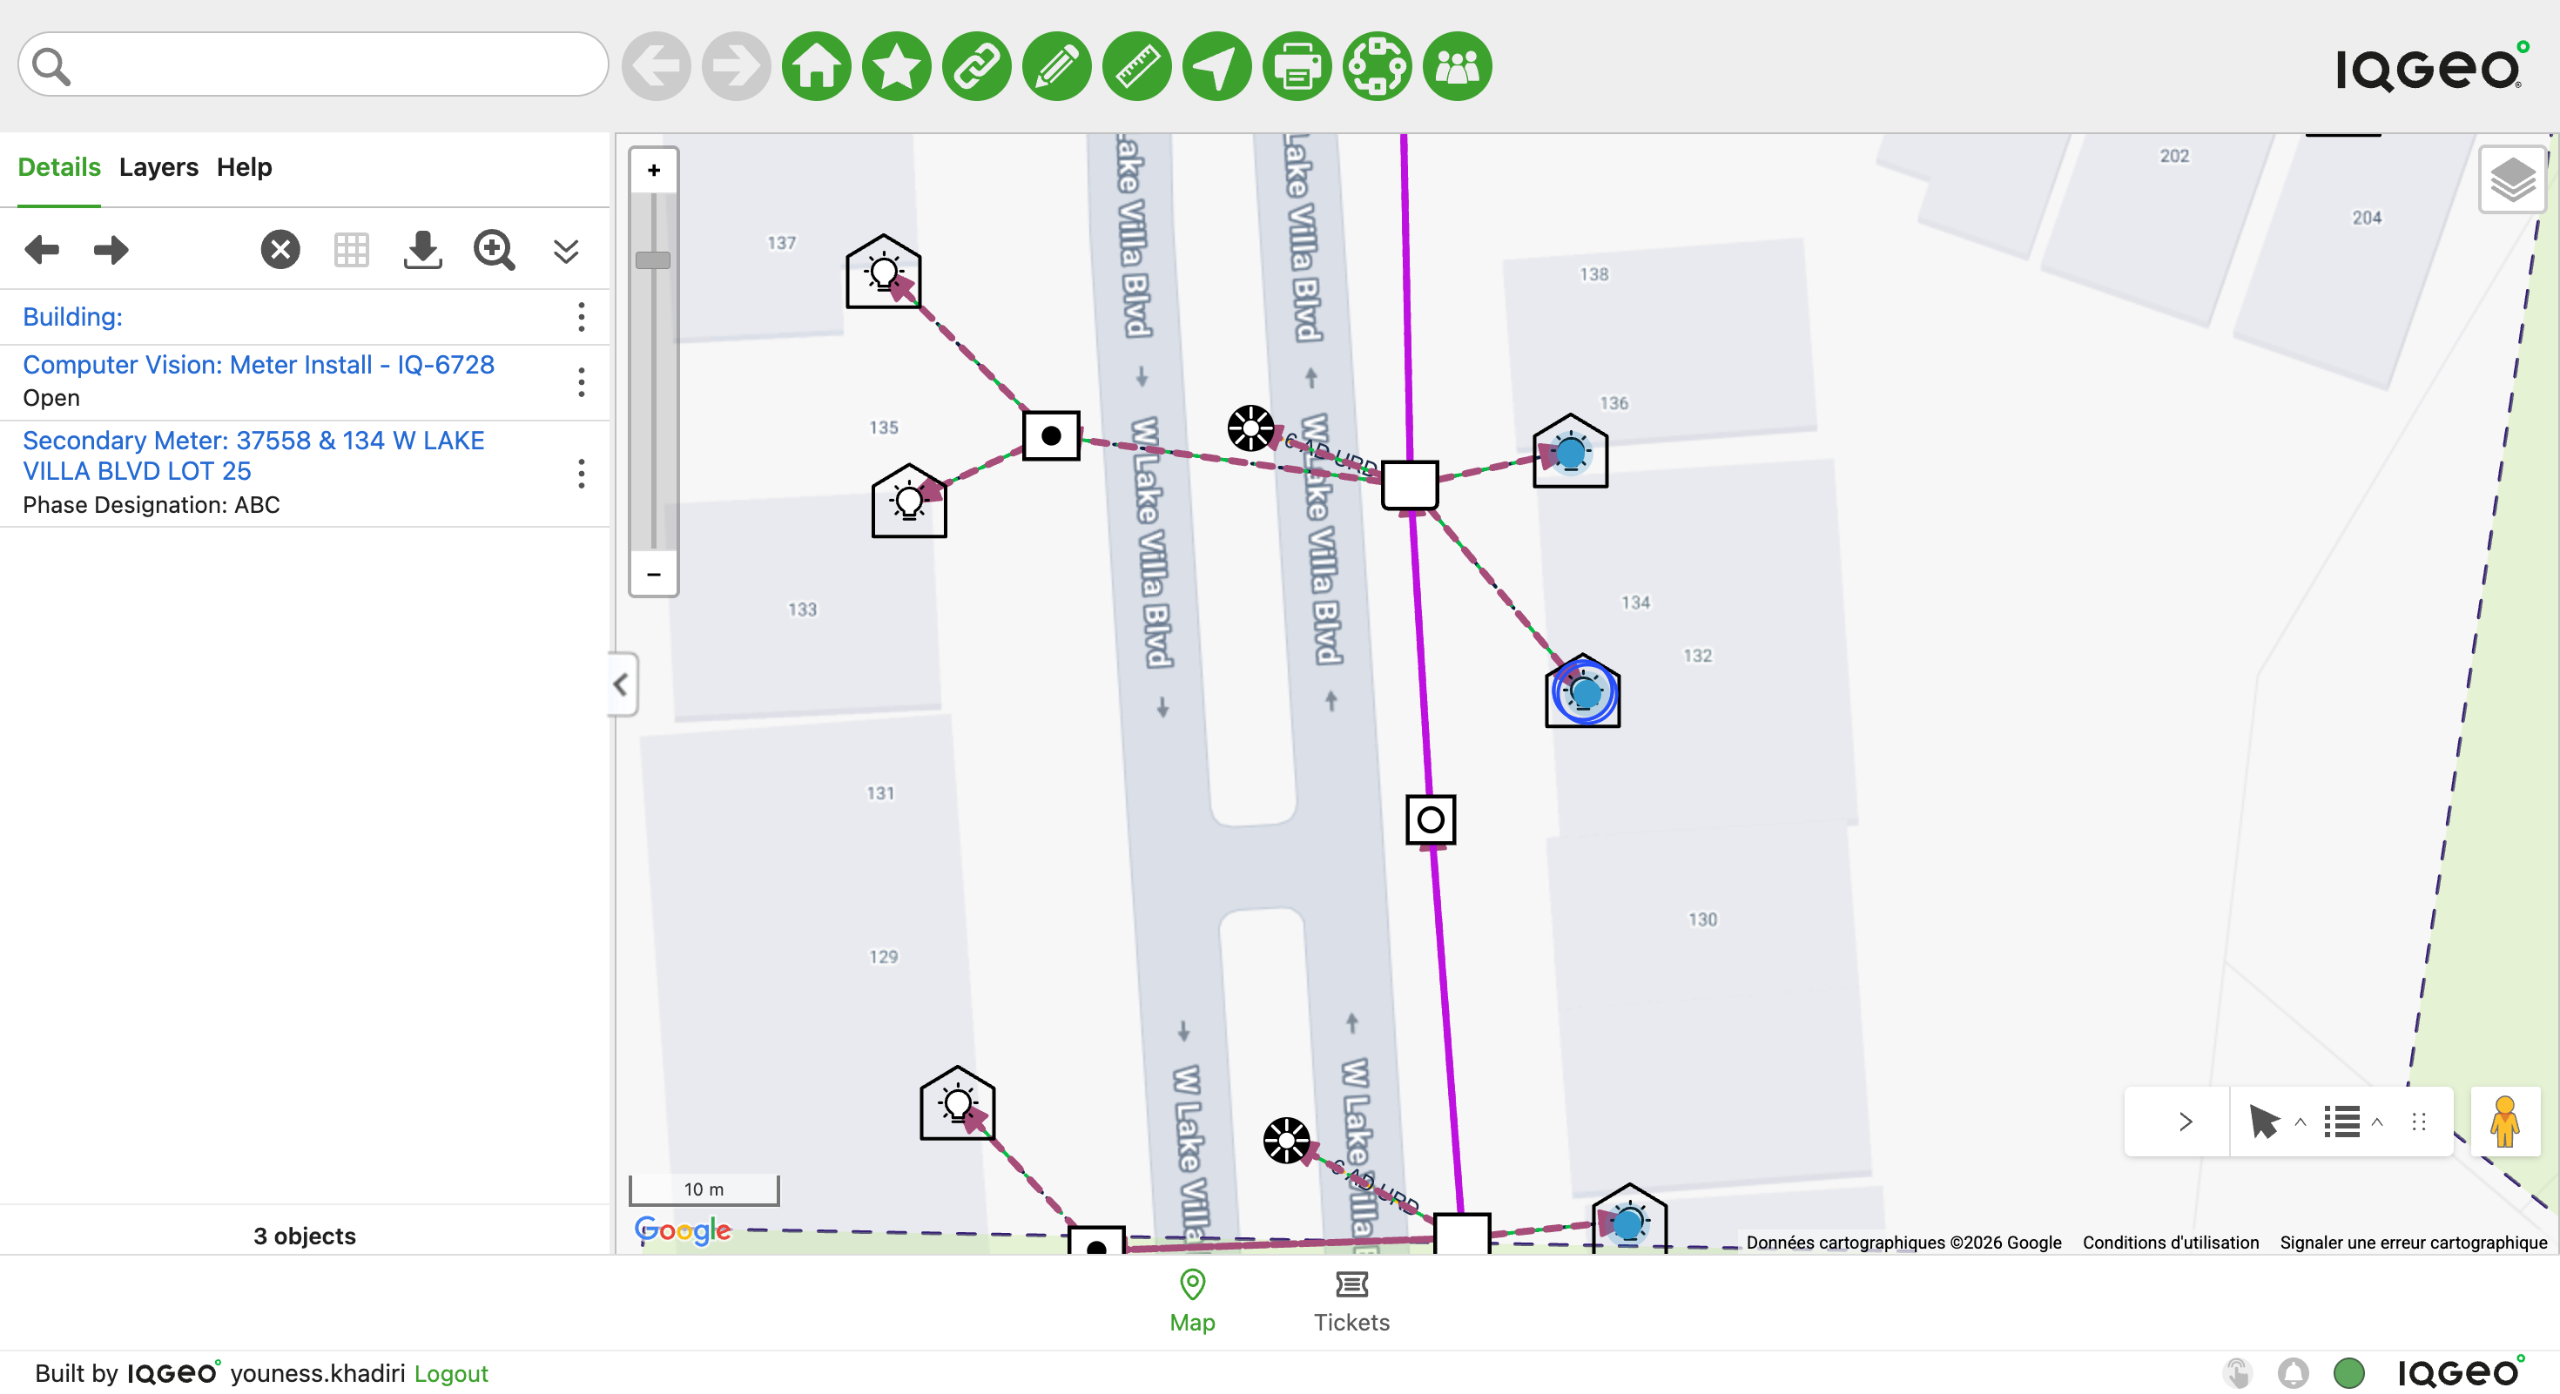Click the Logout link
Screen dimensions: 2560x1394
(451, 1373)
